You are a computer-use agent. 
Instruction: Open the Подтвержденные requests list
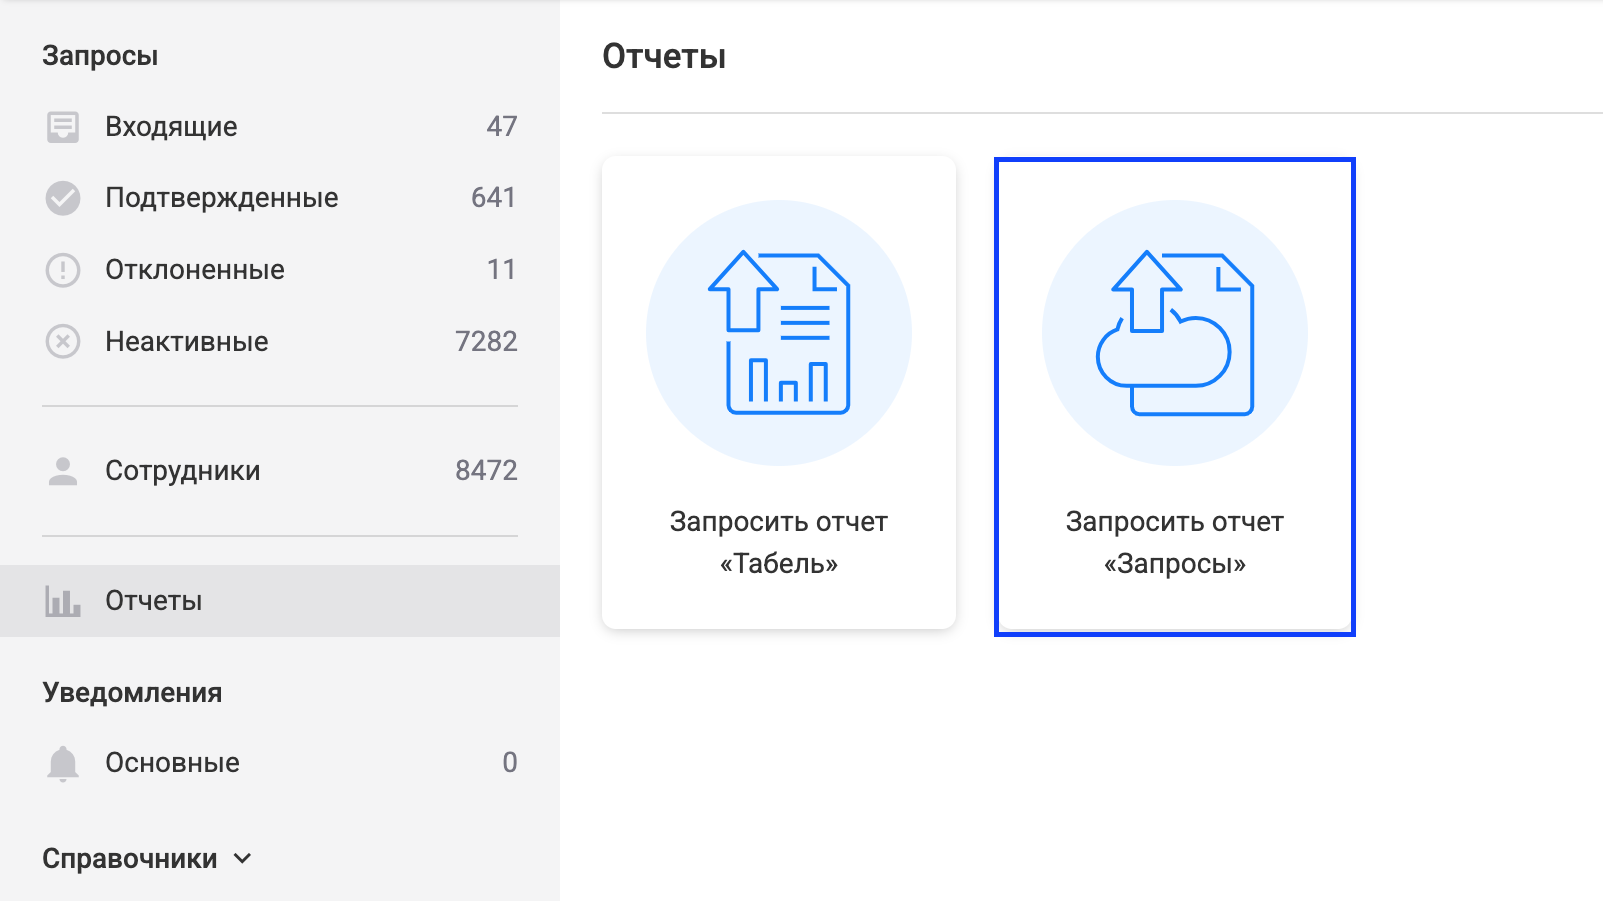click(222, 198)
